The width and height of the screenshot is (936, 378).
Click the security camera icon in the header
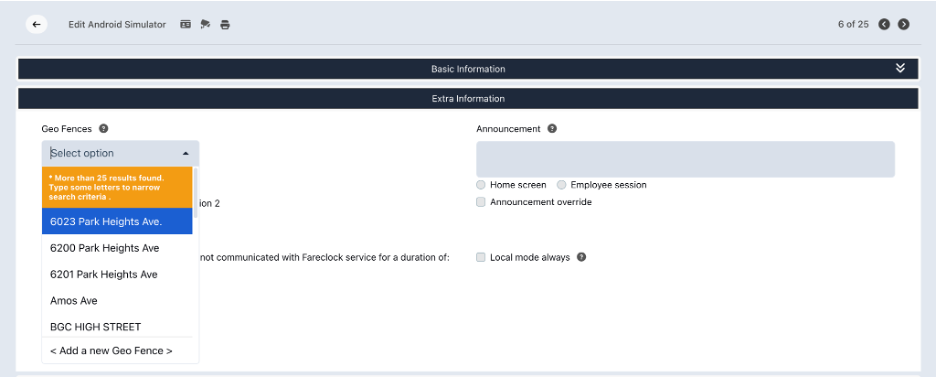tap(205, 24)
